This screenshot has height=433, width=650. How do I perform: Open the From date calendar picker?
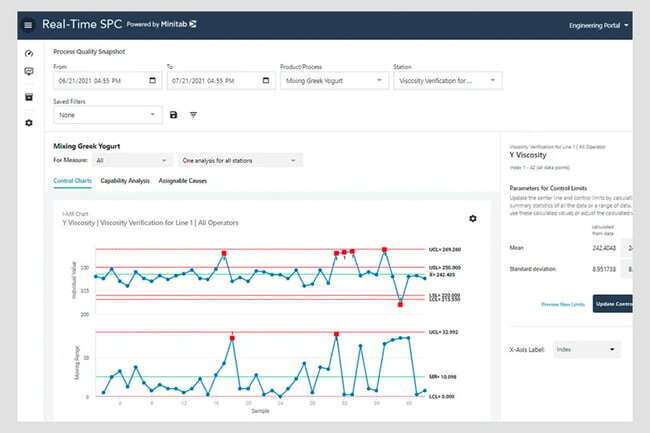151,81
